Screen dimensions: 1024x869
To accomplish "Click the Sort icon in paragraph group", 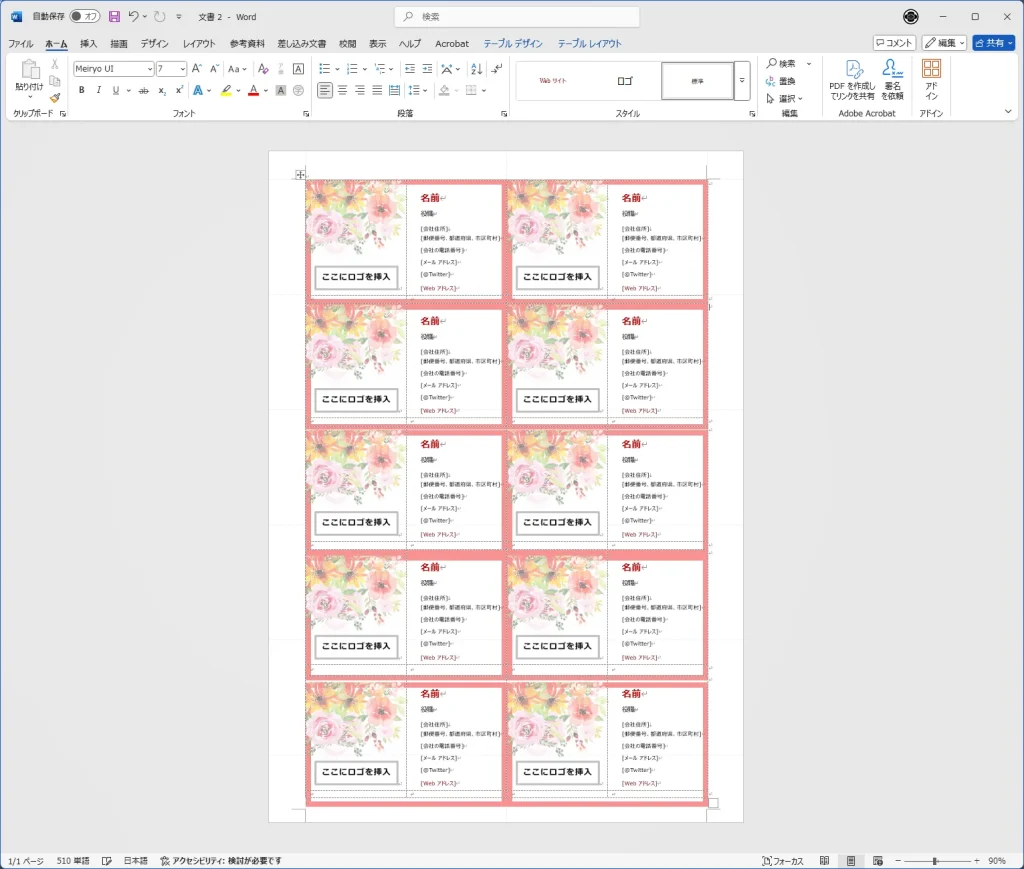I will pos(474,69).
